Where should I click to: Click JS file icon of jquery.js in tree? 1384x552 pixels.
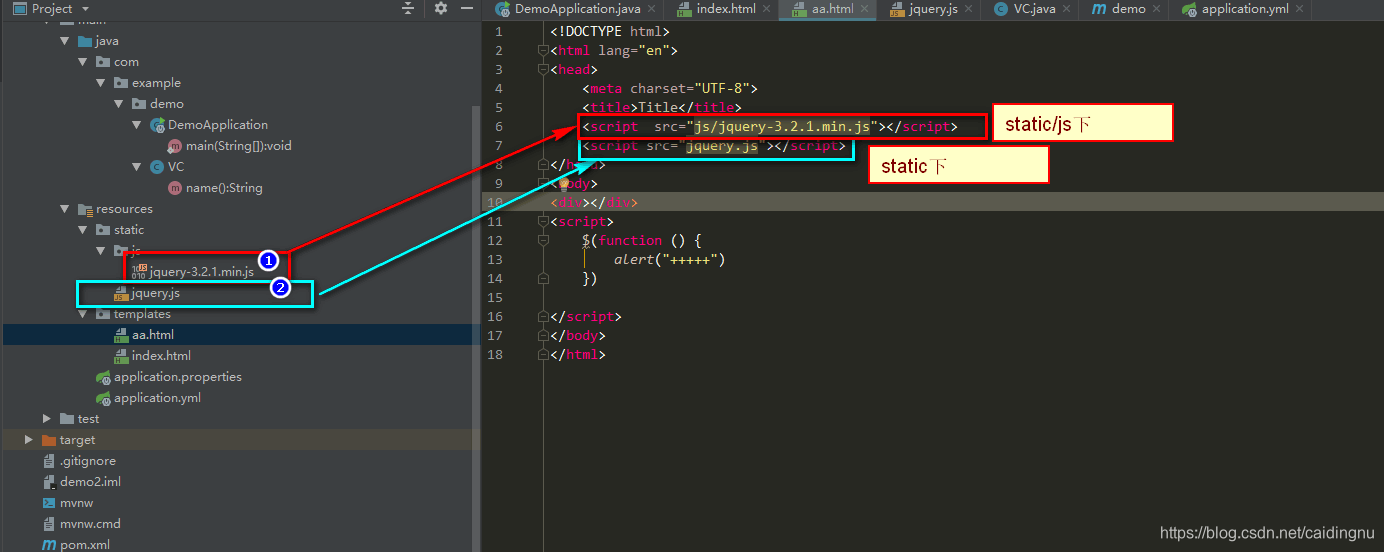click(121, 294)
